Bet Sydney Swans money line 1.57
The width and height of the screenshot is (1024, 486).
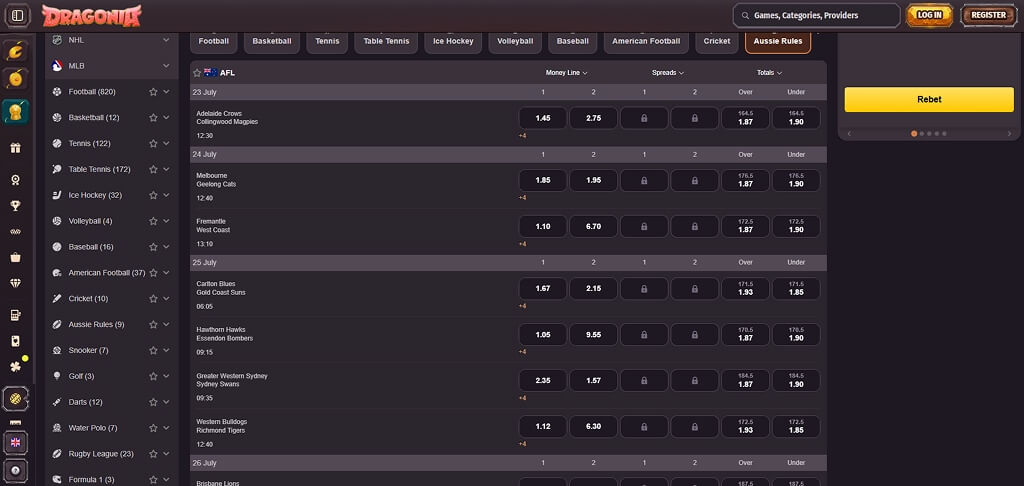[x=594, y=380]
